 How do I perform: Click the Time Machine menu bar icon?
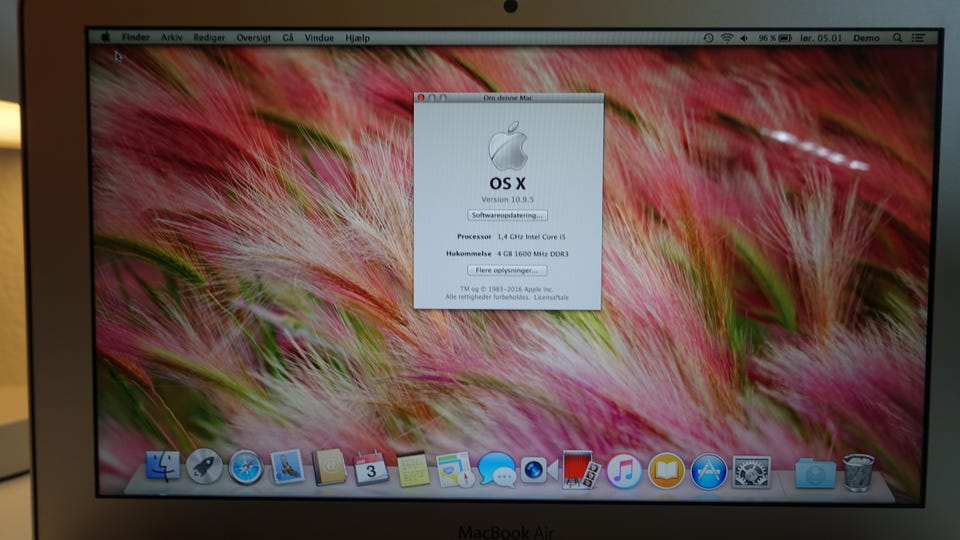pos(708,38)
